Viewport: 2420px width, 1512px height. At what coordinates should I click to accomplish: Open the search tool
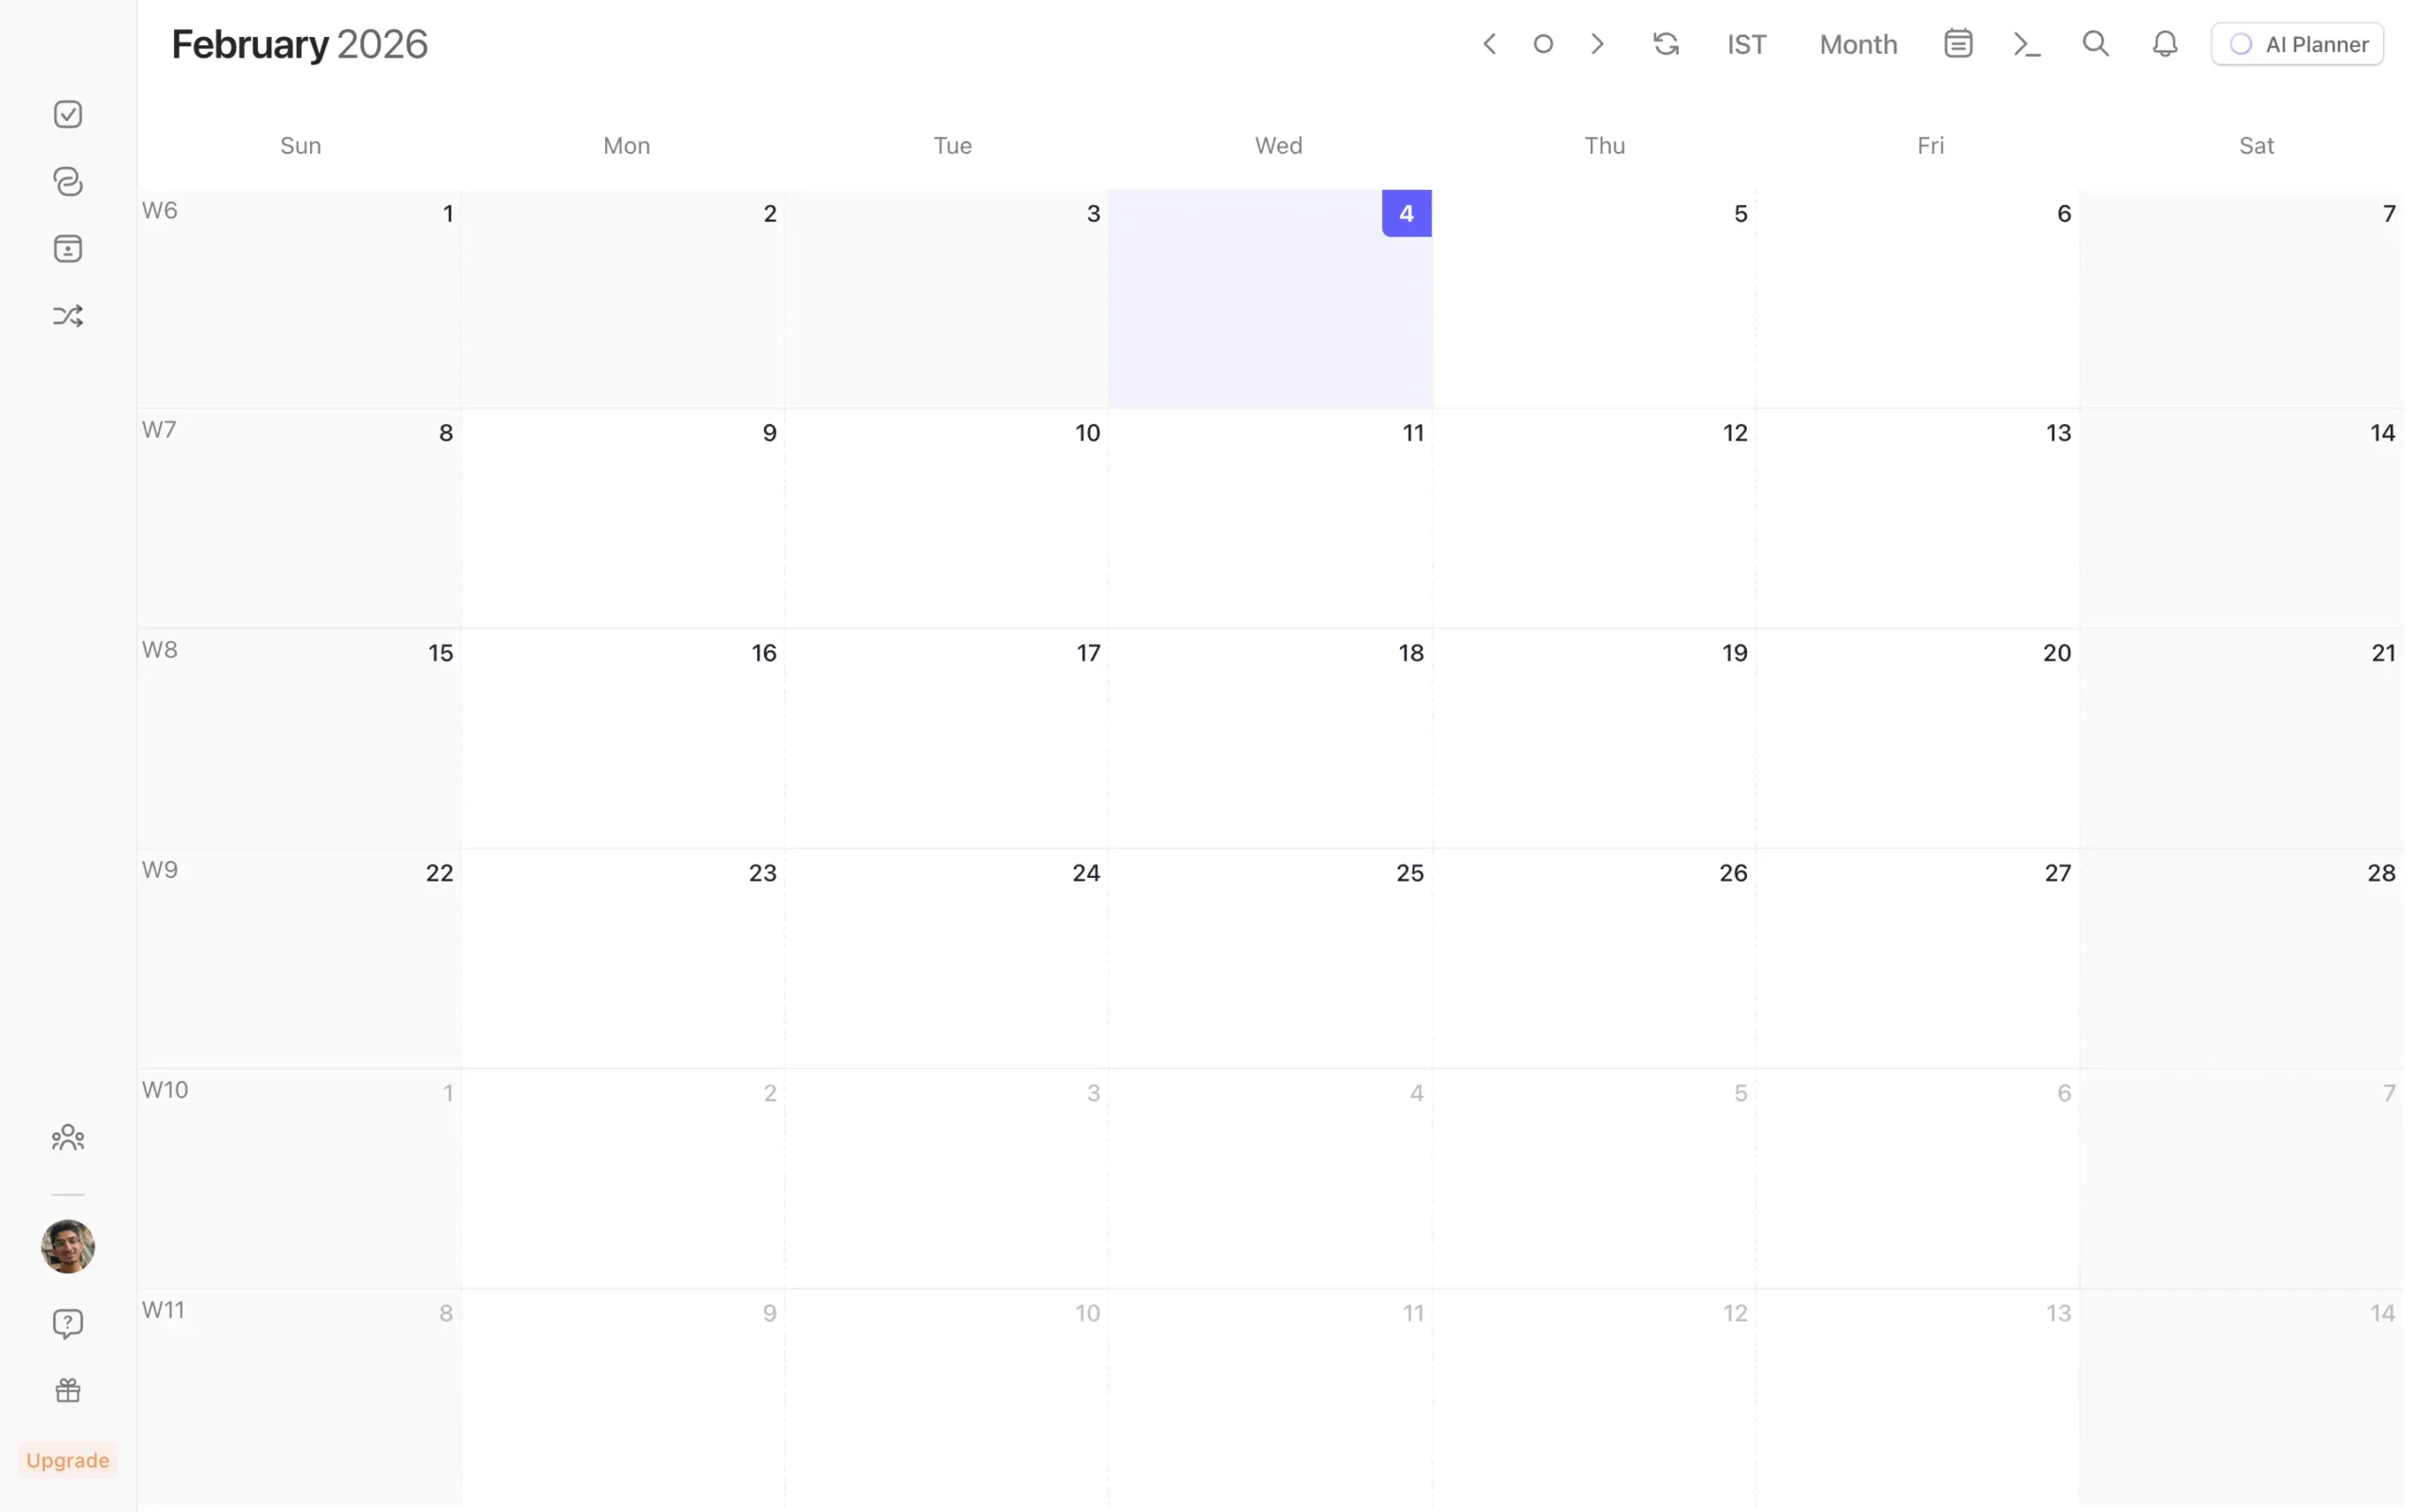pos(2095,43)
